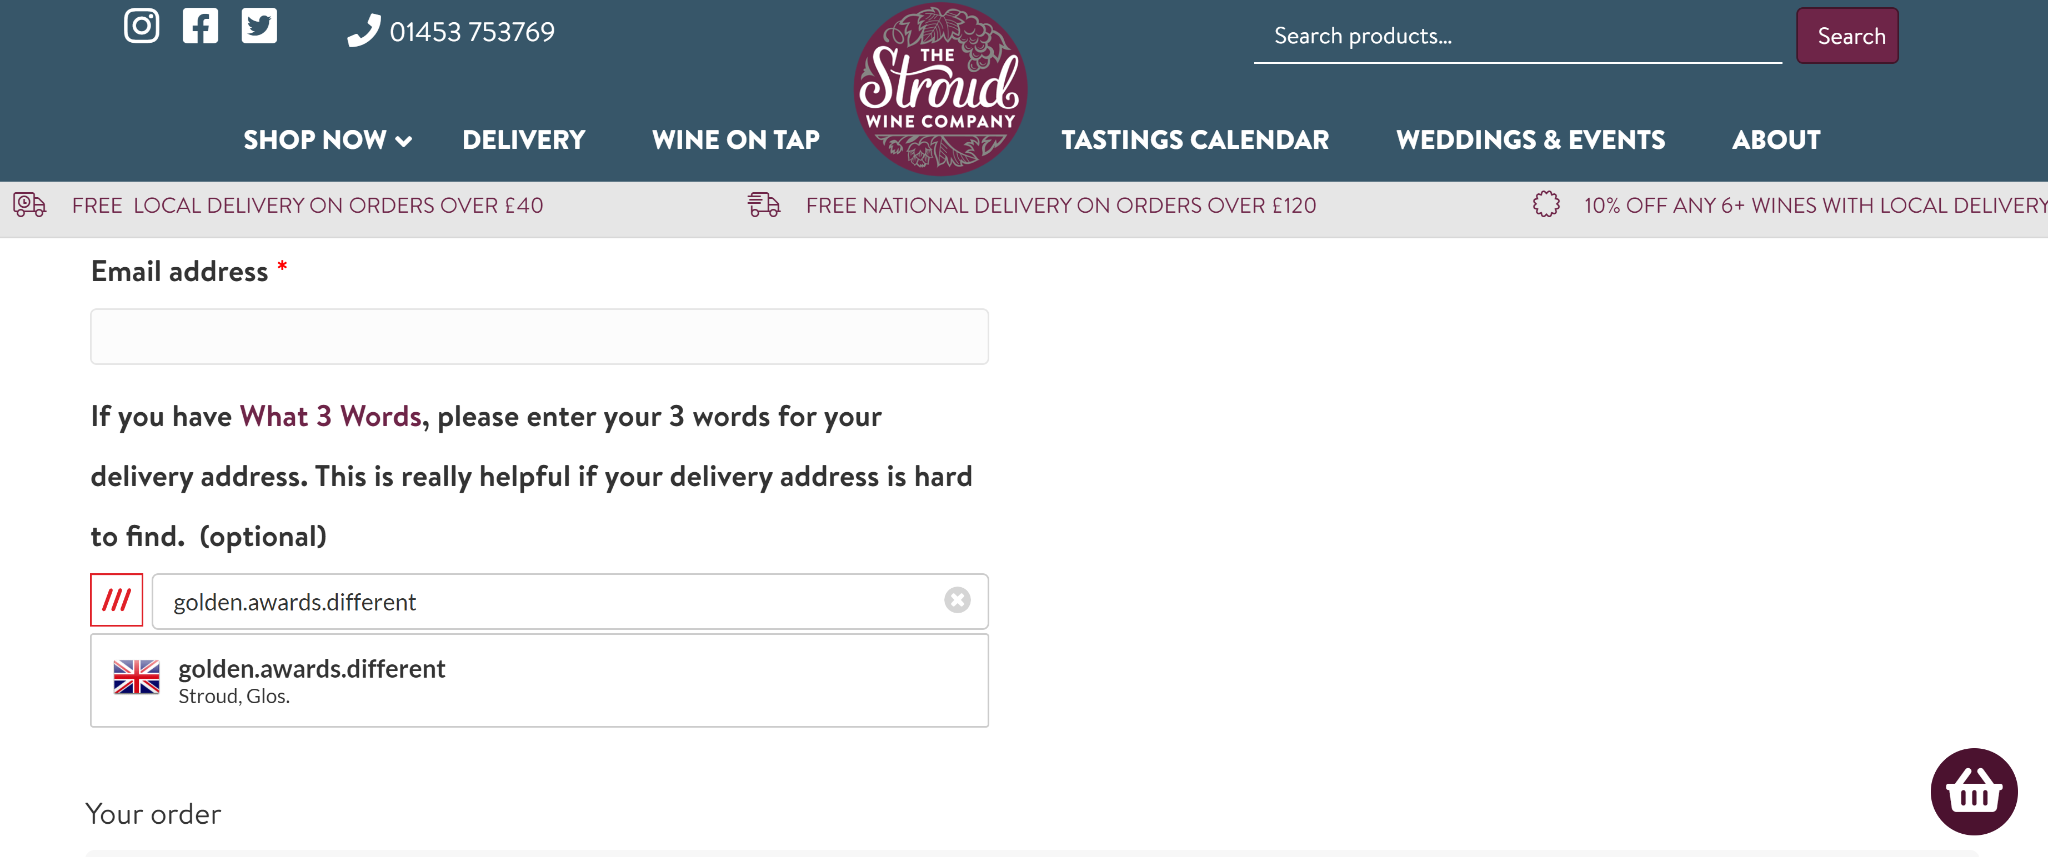Click the what3words red slashes icon
The image size is (2048, 857).
pos(117,600)
